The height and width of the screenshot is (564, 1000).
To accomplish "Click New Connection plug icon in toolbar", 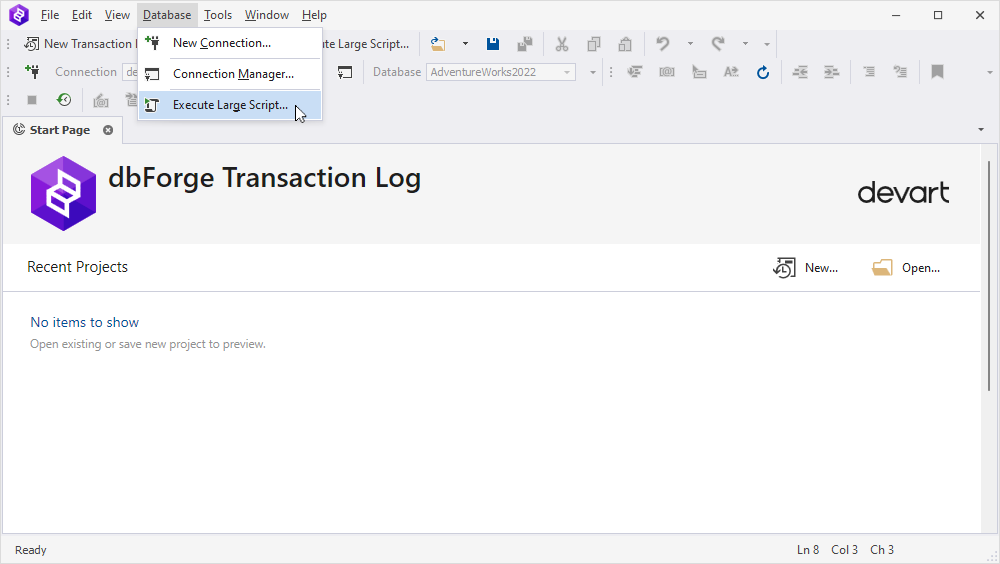I will click(32, 71).
